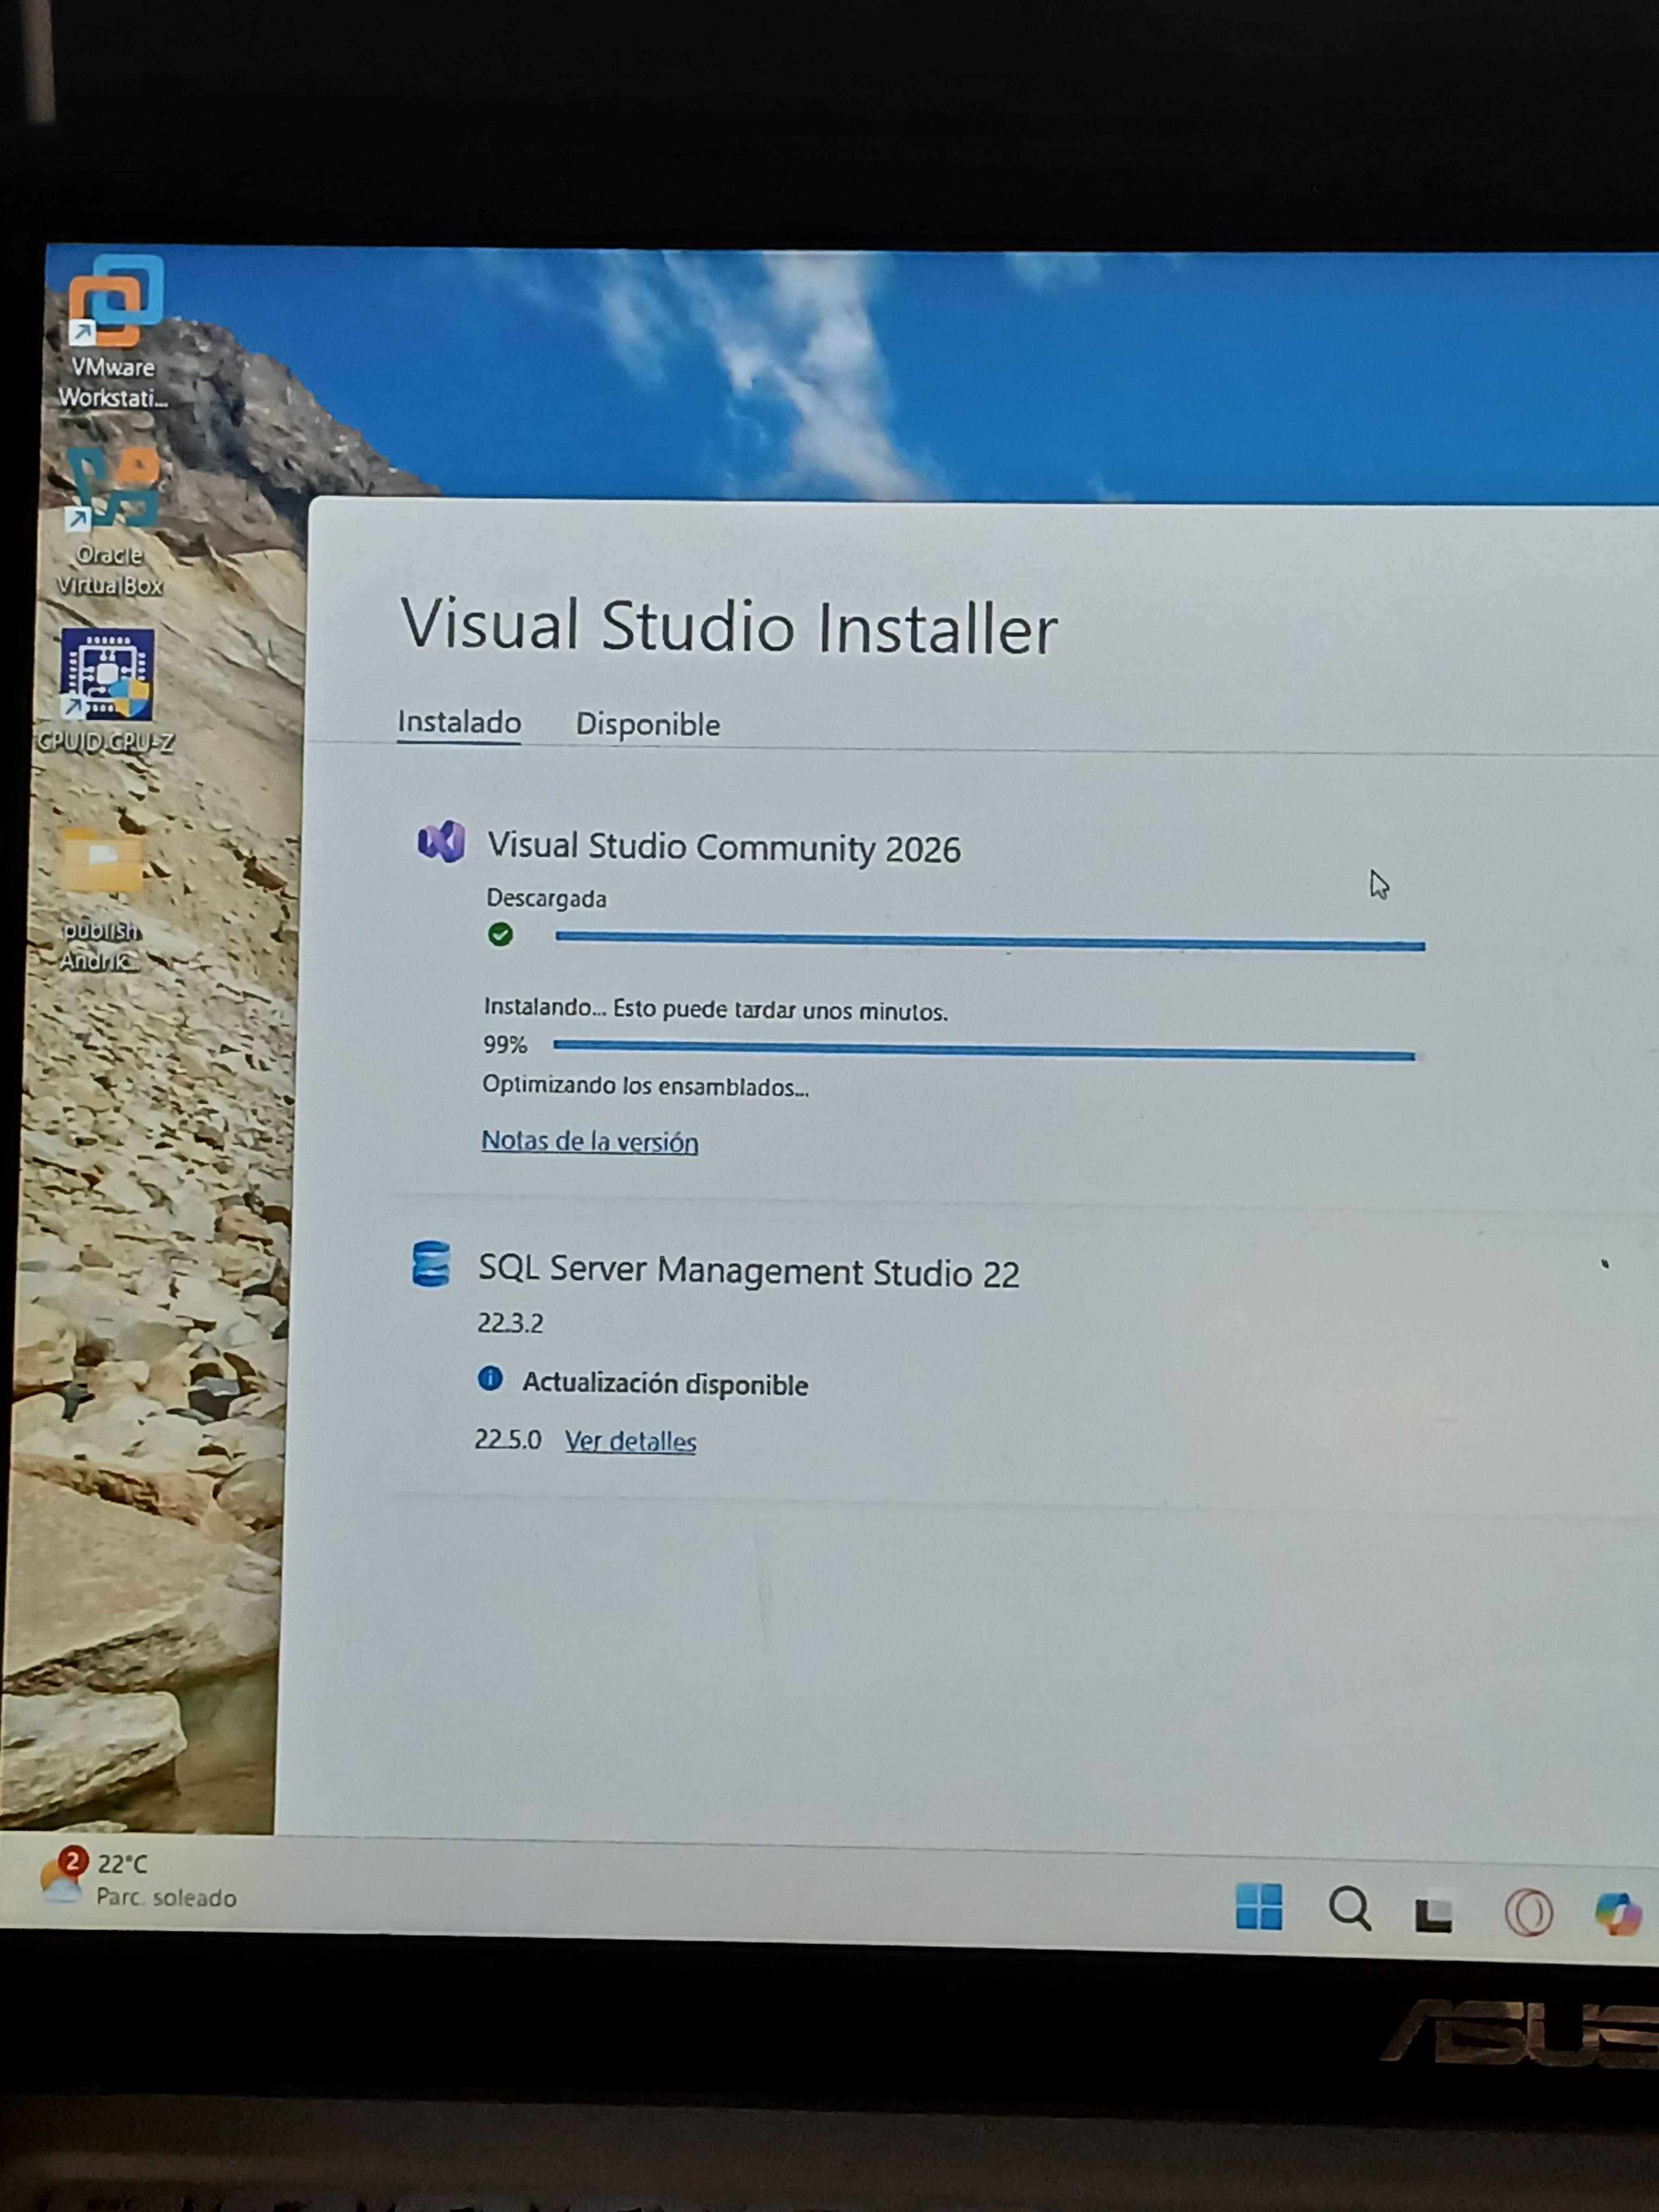Launch Opera browser from the taskbar
This screenshot has width=1659, height=2212.
pyautogui.click(x=1528, y=1913)
